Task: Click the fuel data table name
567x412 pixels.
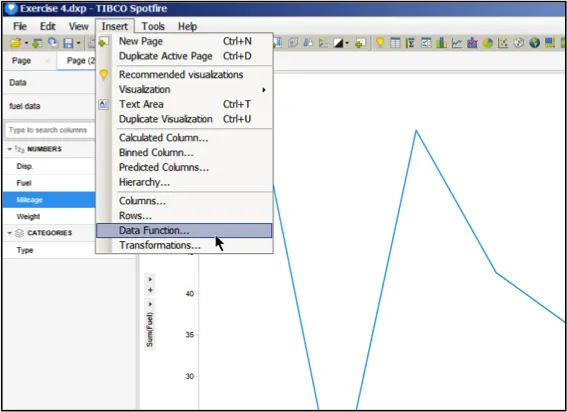Action: pos(25,106)
